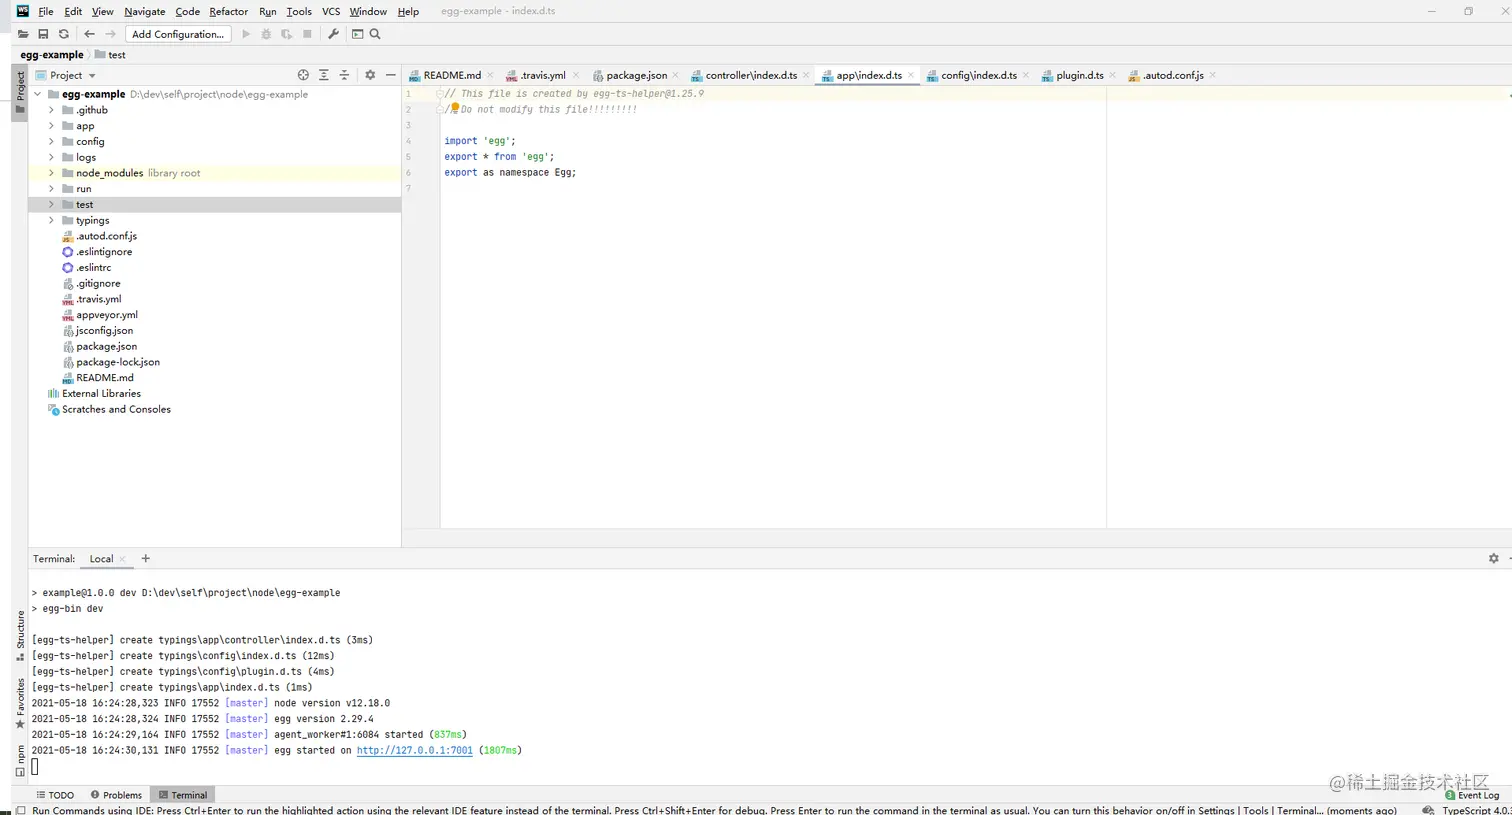The height and width of the screenshot is (815, 1512).
Task: Expand the node_modules folder arrow
Action: [52, 173]
